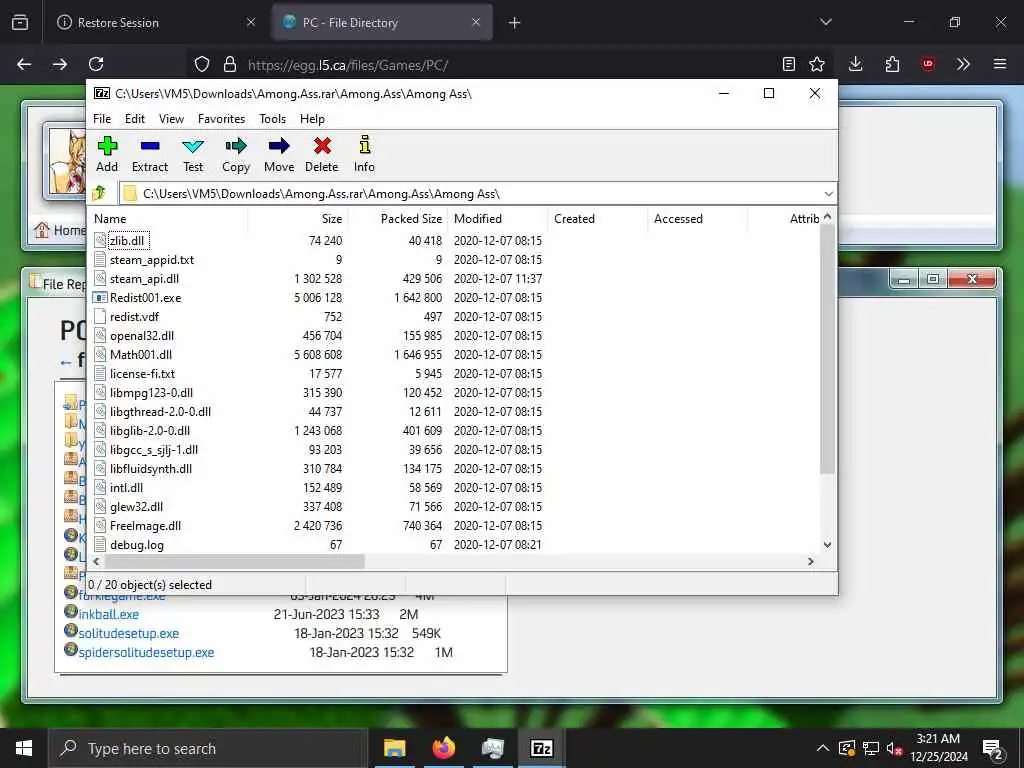Sort by Packed Size column header

398,219
